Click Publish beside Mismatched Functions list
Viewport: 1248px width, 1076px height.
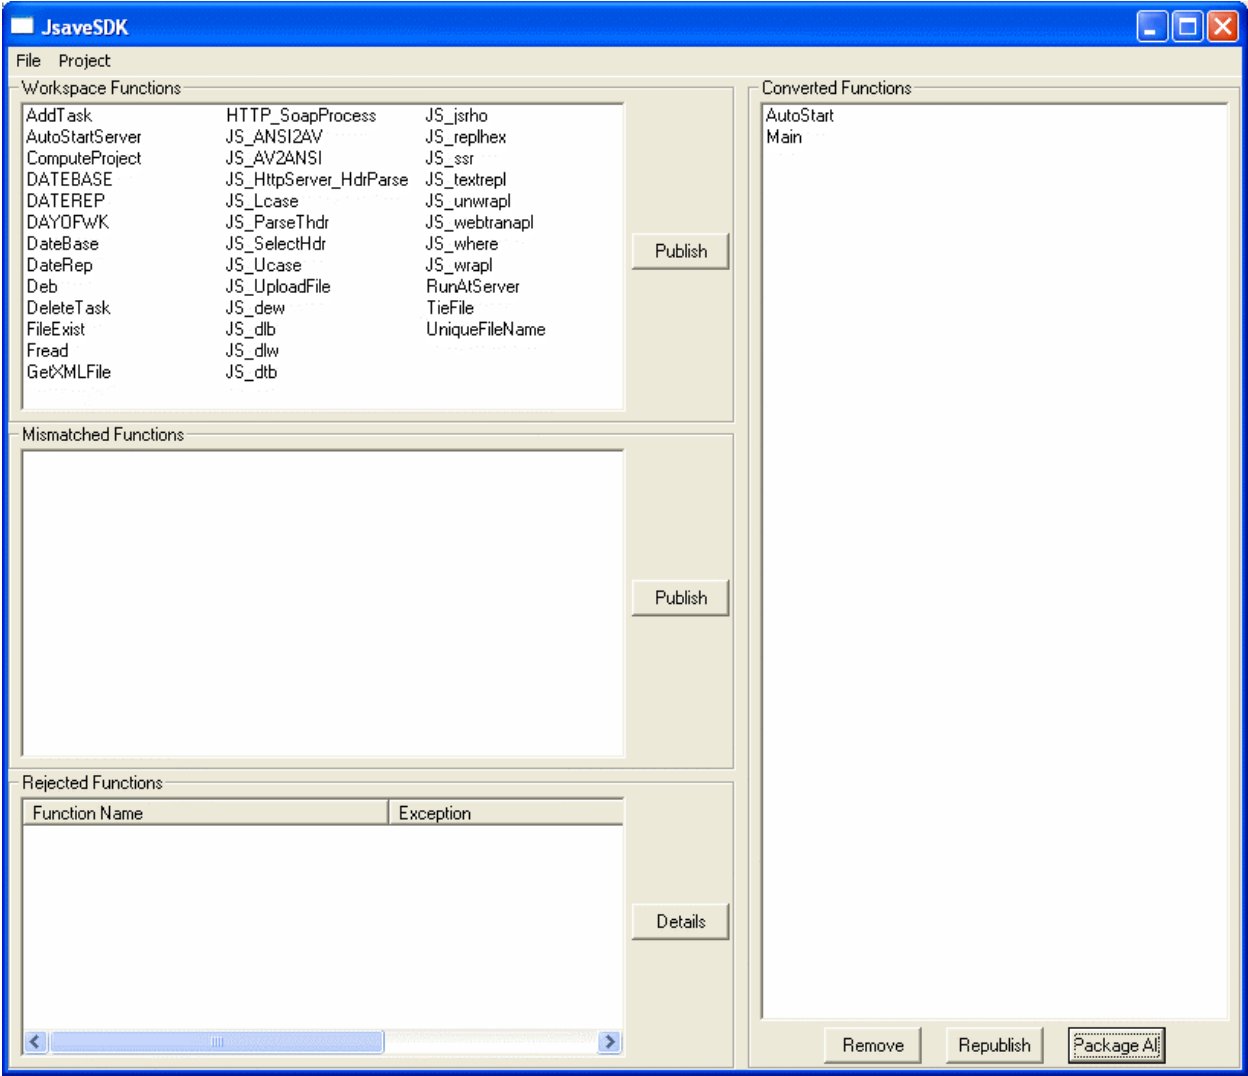click(680, 598)
